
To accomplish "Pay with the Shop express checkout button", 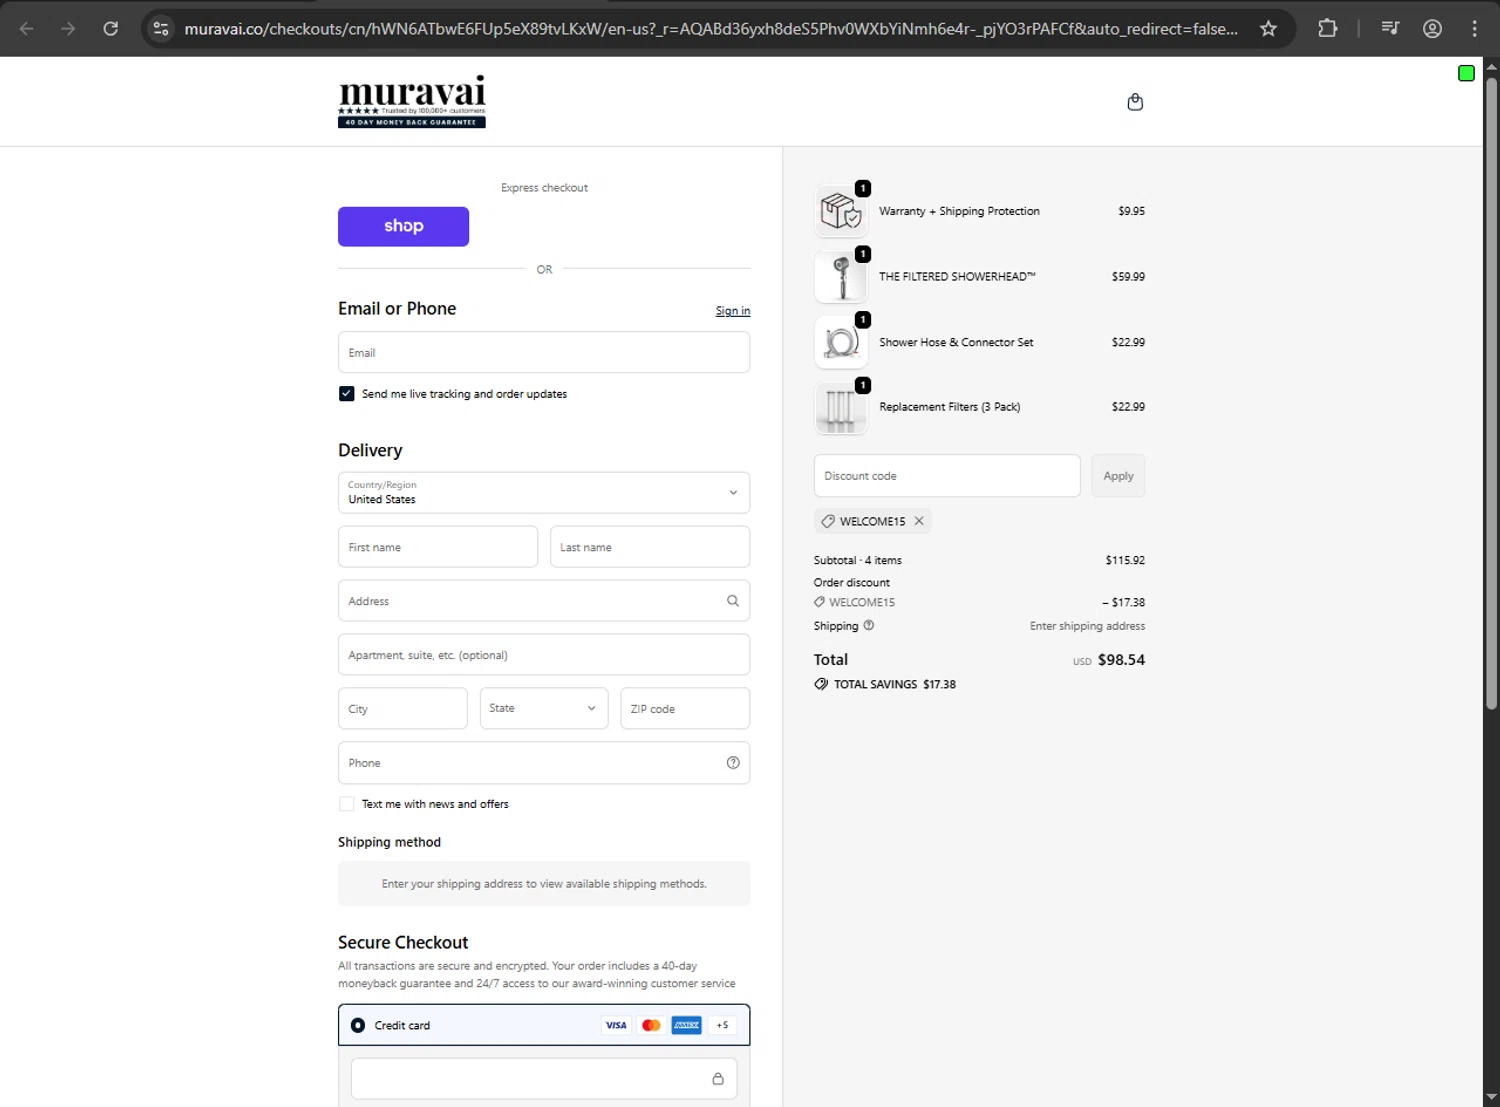I will coord(403,226).
